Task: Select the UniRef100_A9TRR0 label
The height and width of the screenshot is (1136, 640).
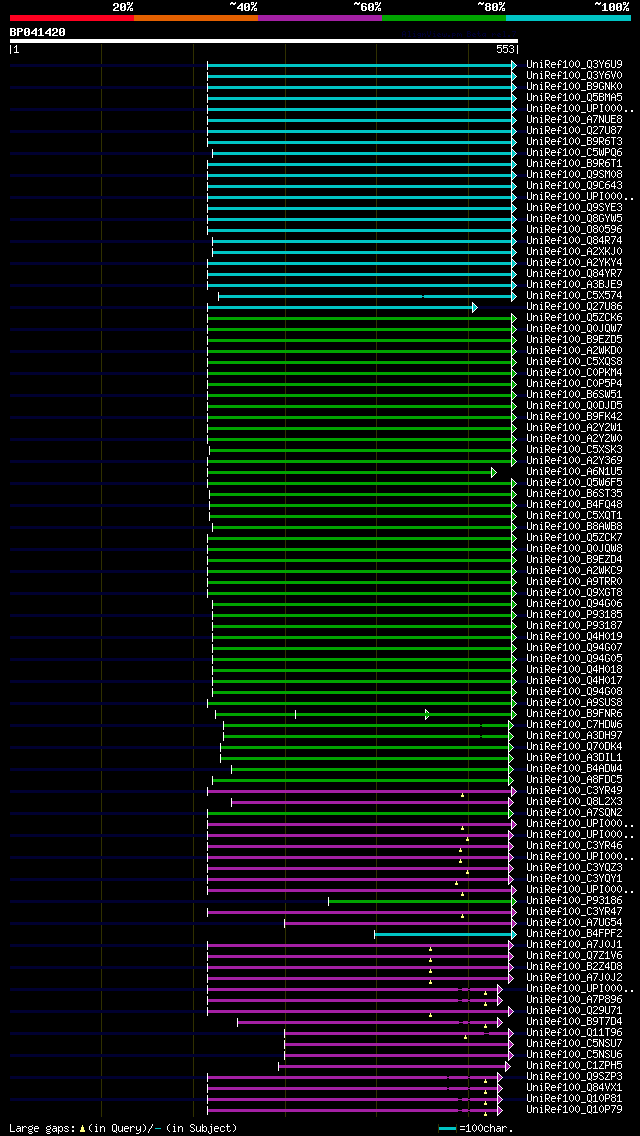Action: tap(574, 581)
